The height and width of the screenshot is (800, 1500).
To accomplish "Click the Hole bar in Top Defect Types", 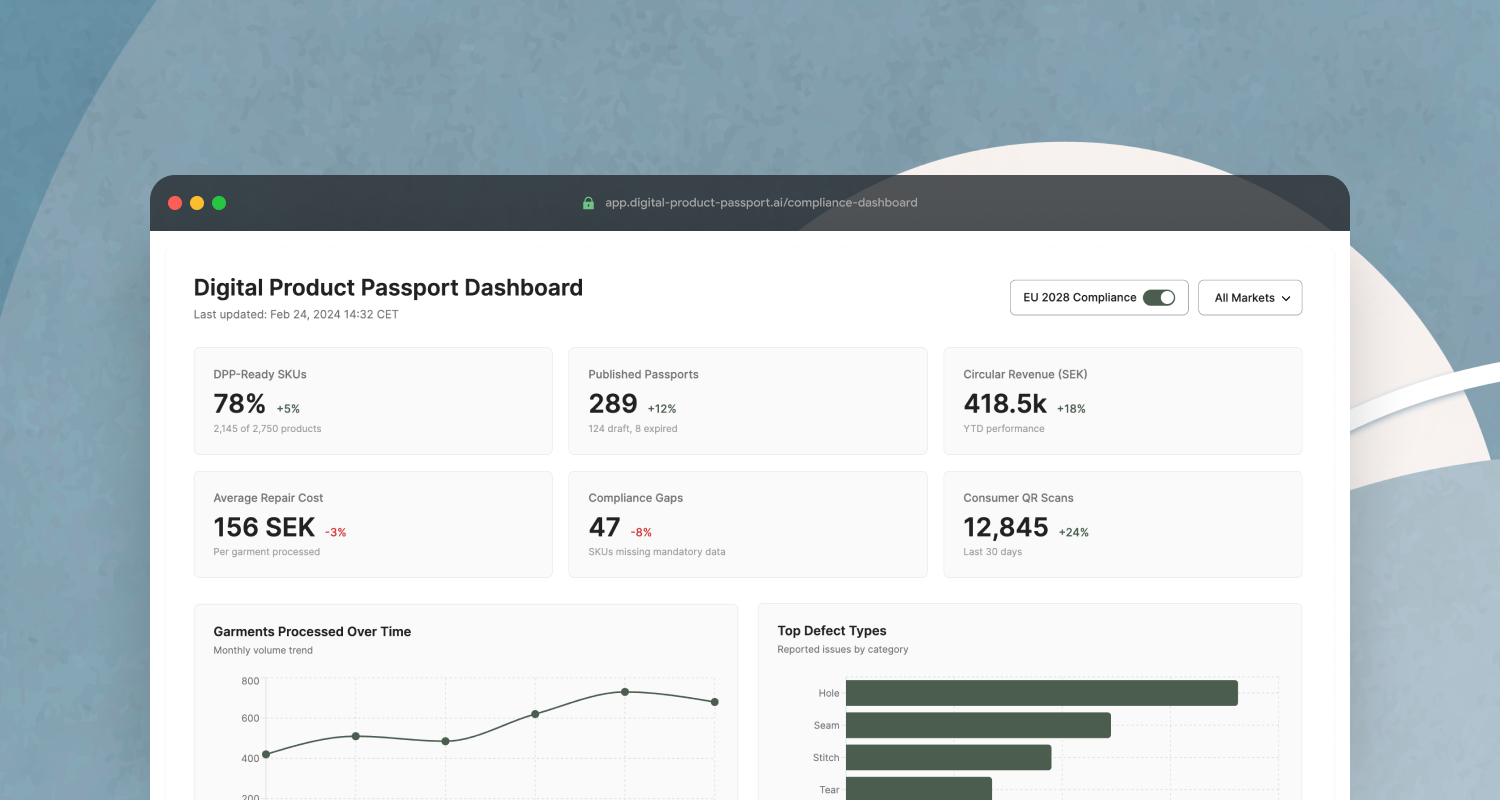I will click(x=1042, y=693).
